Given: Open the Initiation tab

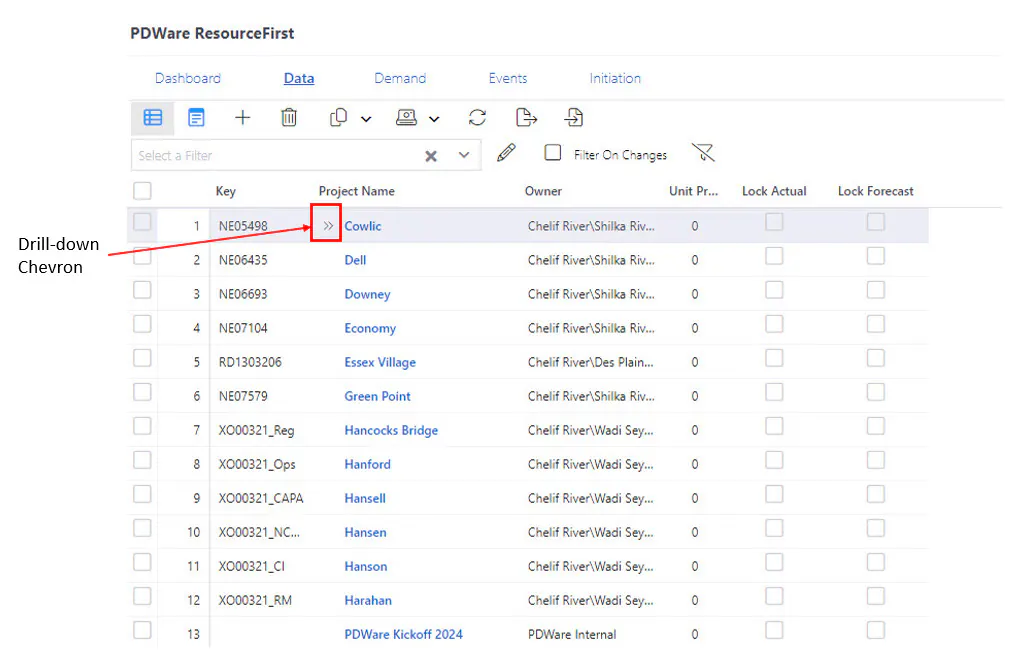Looking at the screenshot, I should 615,78.
